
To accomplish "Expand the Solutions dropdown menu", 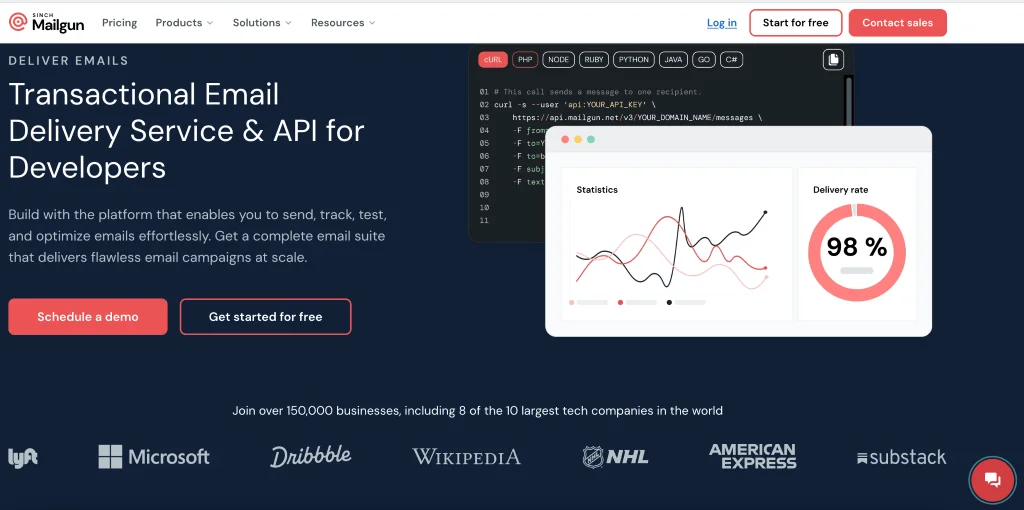I will [x=262, y=23].
